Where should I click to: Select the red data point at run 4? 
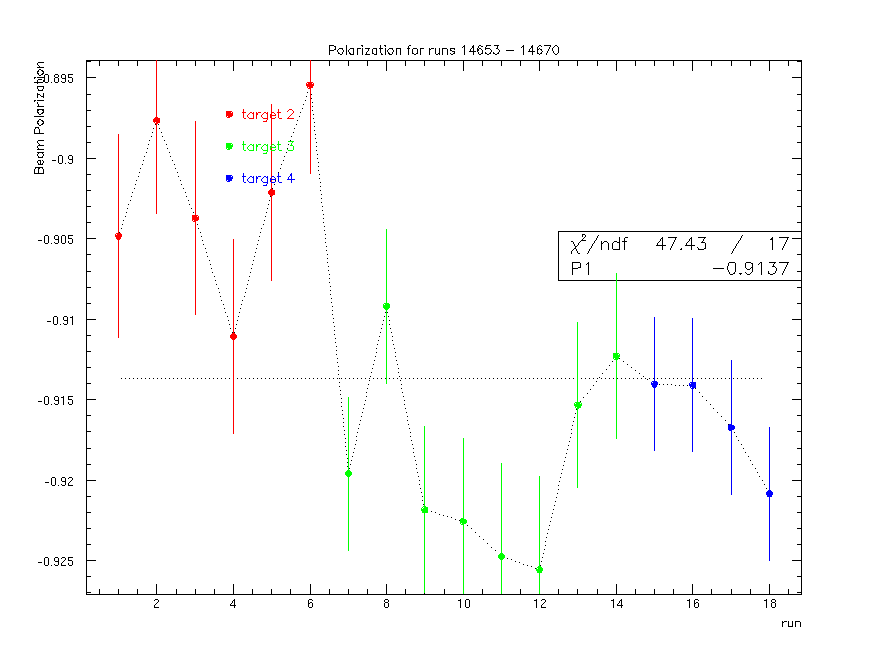point(234,337)
